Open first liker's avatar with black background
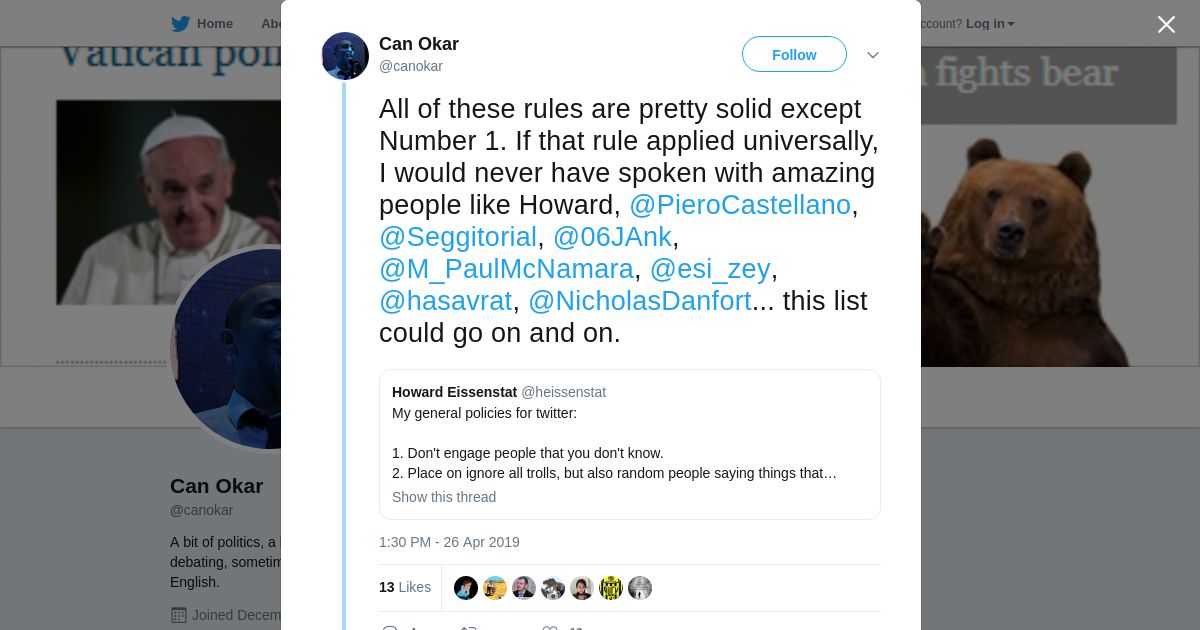The image size is (1200, 630). [466, 588]
